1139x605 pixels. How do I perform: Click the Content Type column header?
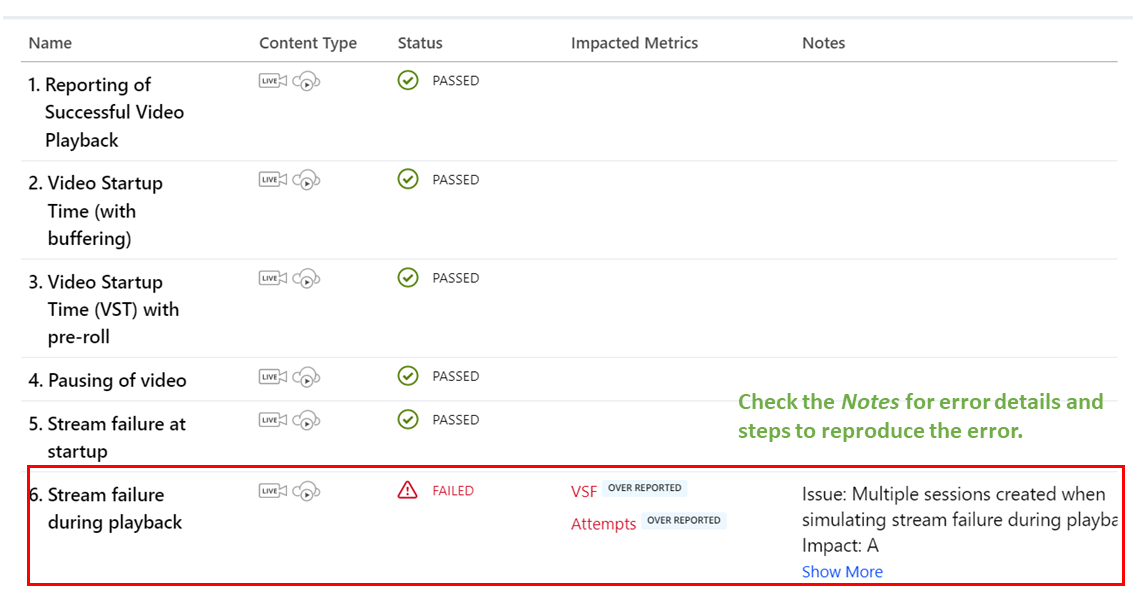coord(308,43)
